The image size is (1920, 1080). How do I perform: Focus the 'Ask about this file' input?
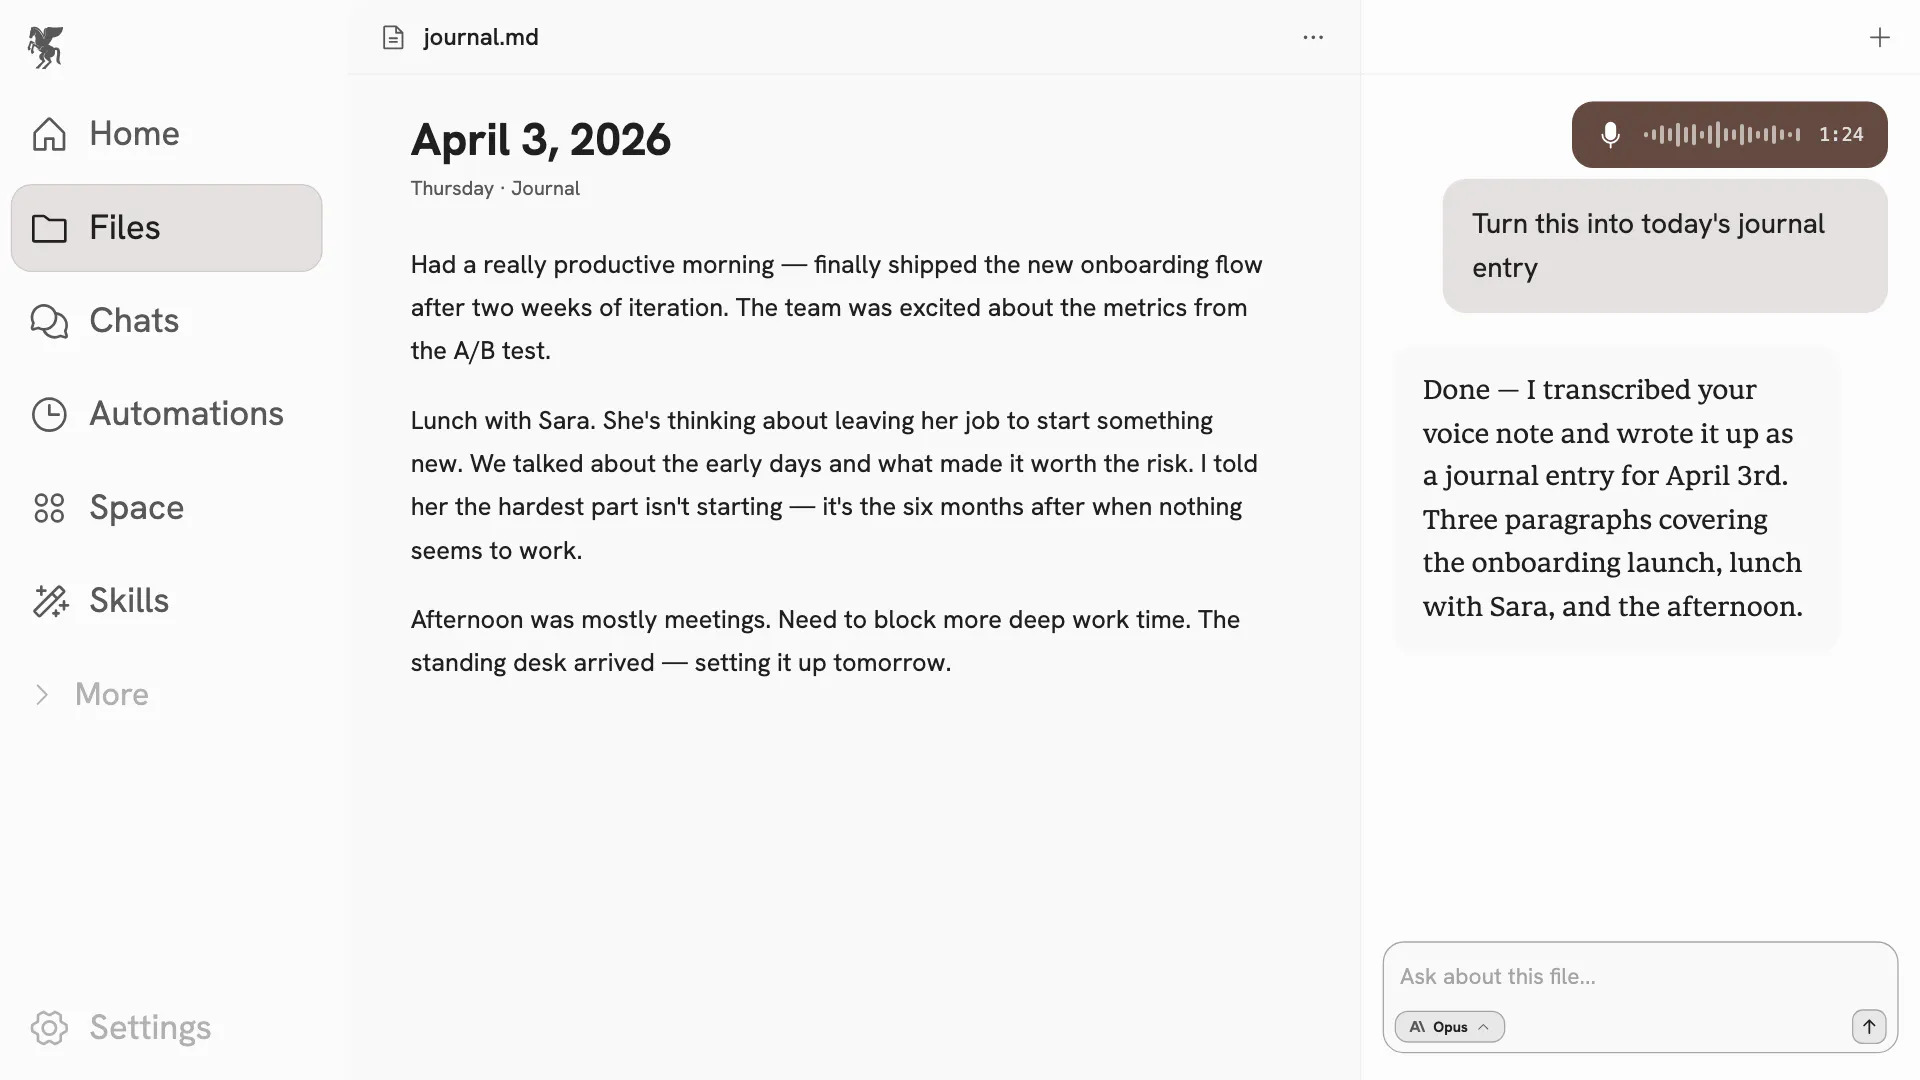point(1640,977)
